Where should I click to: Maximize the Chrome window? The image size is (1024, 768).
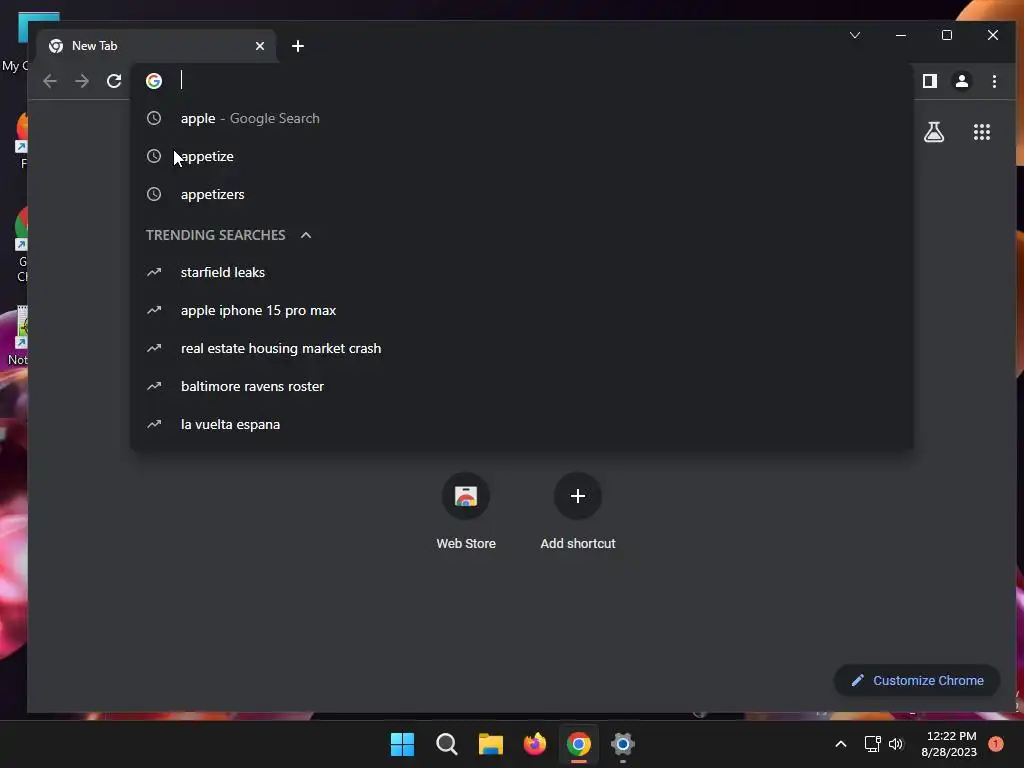pos(947,35)
